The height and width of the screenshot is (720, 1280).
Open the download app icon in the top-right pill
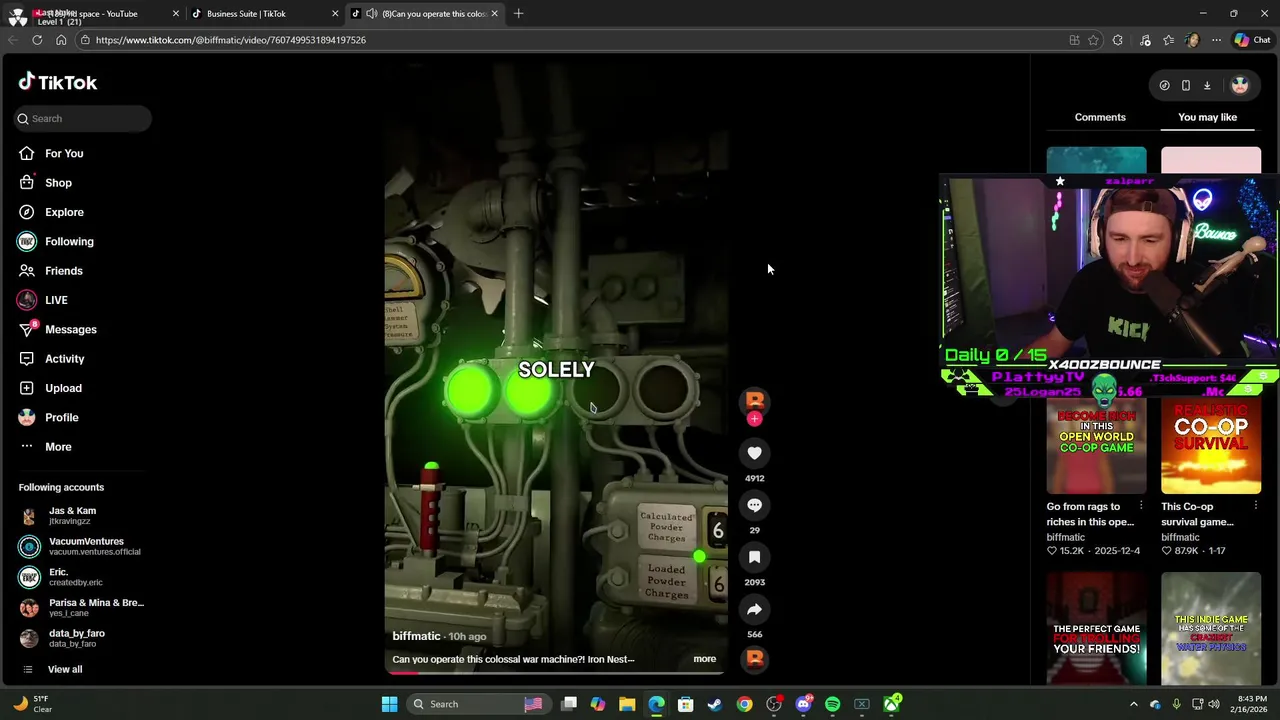pos(1207,85)
